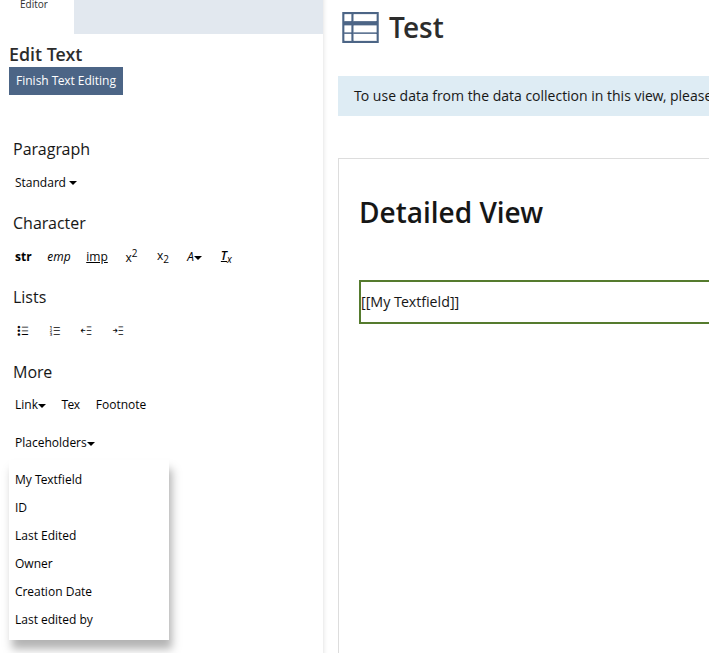
Task: Choose My Textfield placeholder from list
Action: click(49, 480)
